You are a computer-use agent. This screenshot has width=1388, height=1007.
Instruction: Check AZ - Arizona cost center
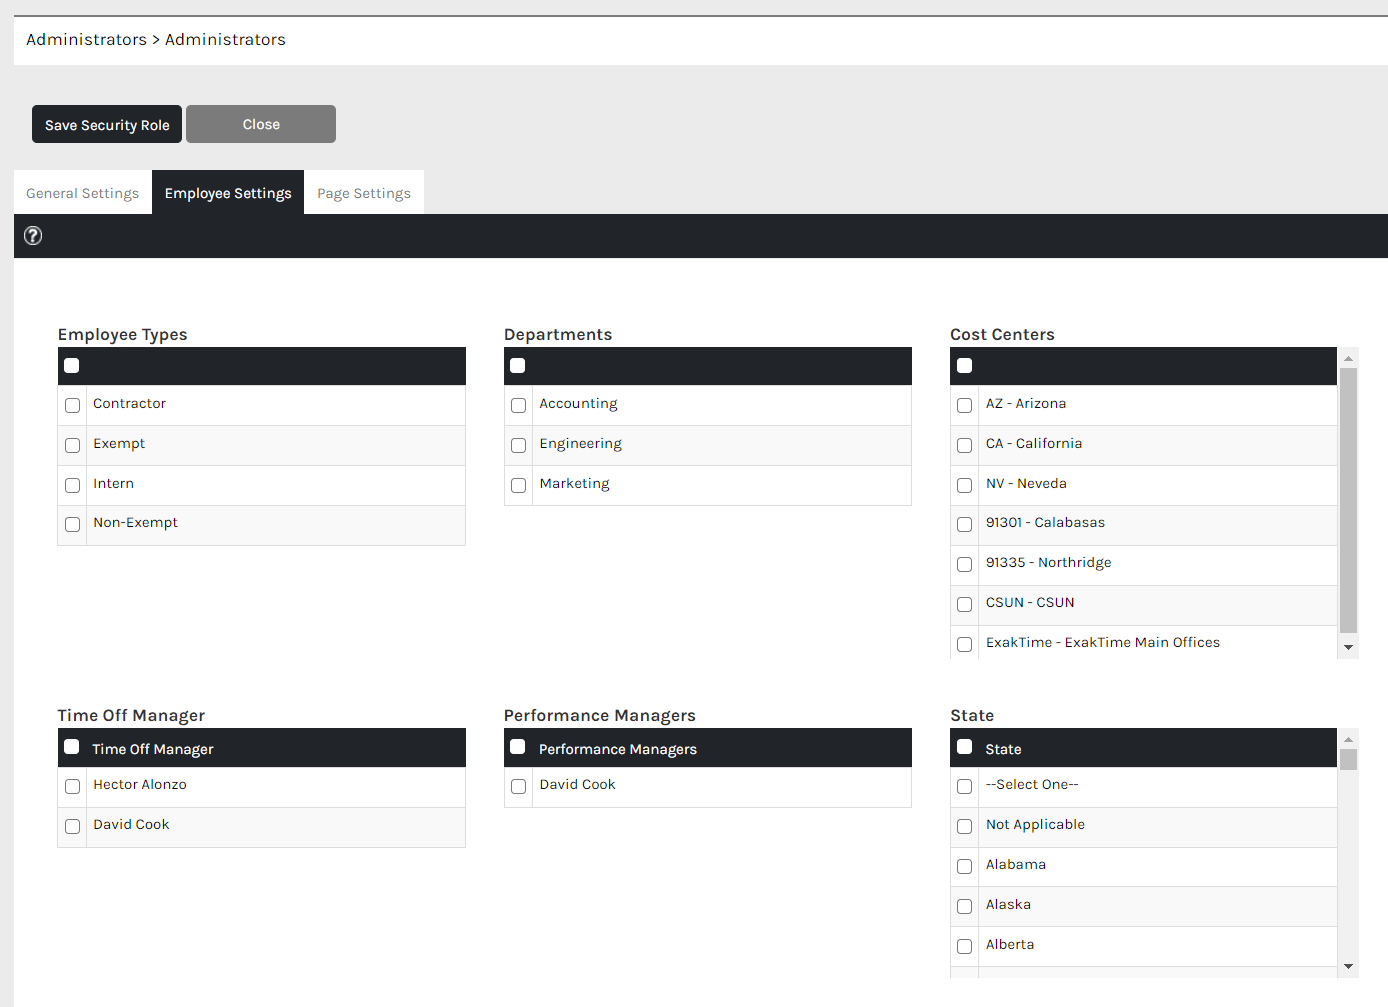(964, 405)
